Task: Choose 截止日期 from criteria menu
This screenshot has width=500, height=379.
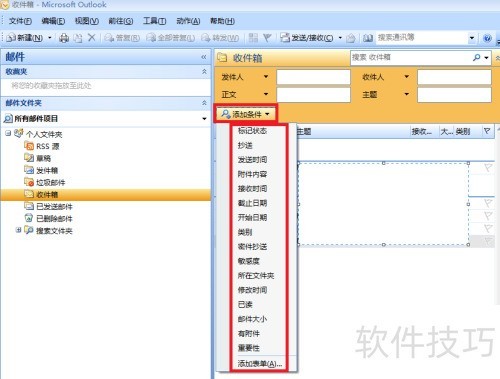Action: [x=252, y=203]
